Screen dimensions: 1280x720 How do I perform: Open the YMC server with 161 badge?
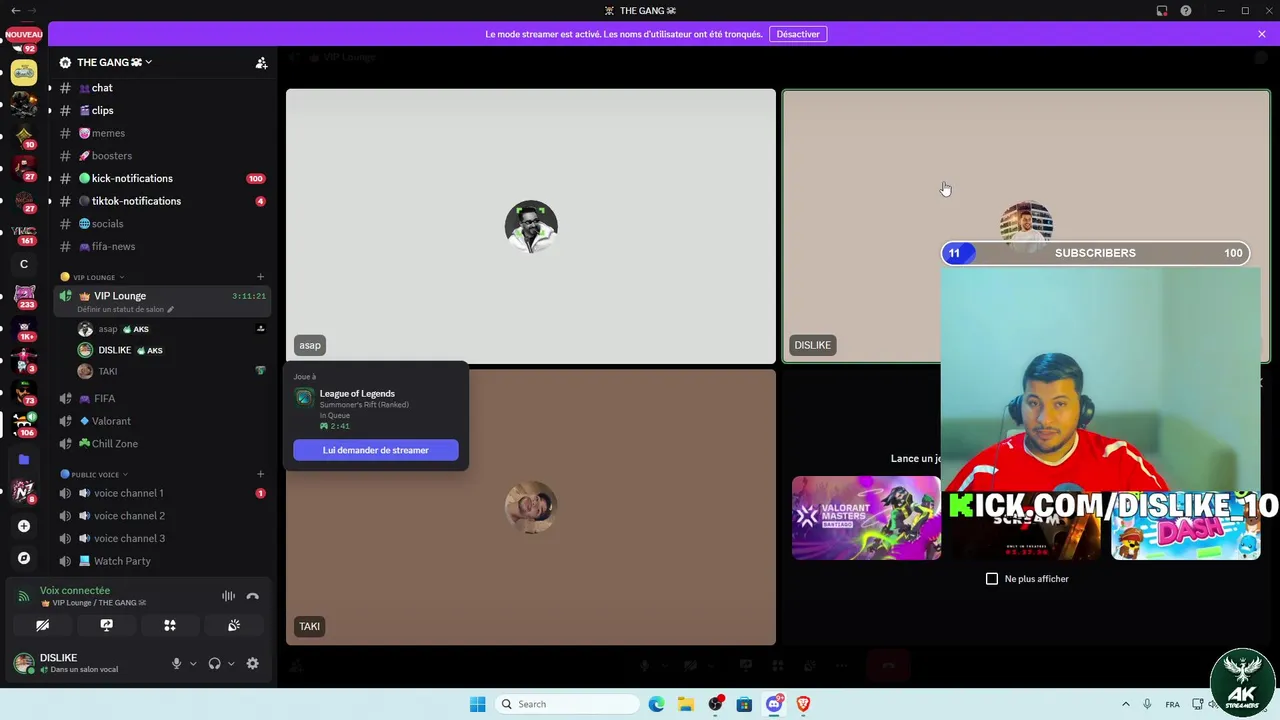pyautogui.click(x=24, y=232)
